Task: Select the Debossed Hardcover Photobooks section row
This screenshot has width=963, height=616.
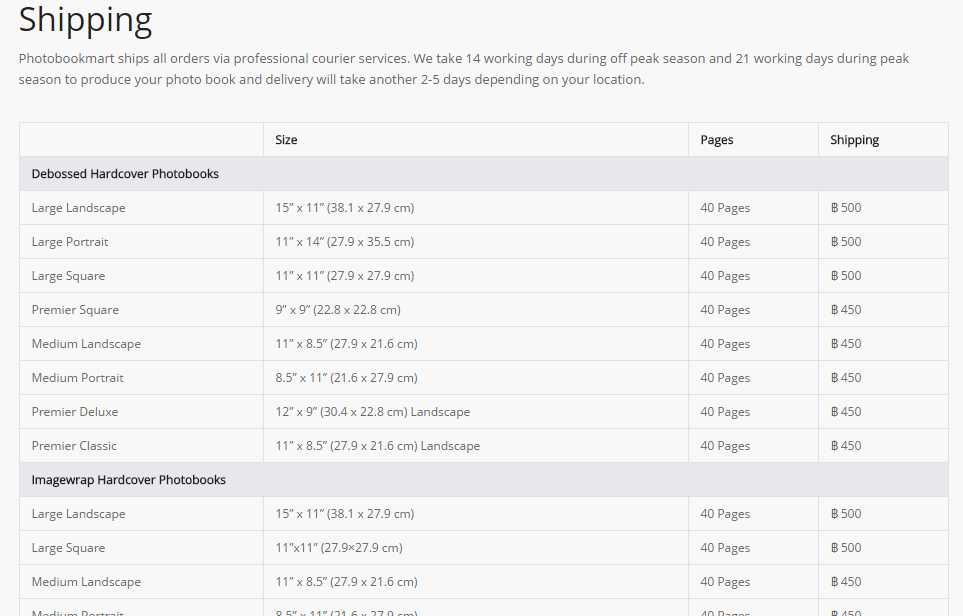Action: [125, 174]
